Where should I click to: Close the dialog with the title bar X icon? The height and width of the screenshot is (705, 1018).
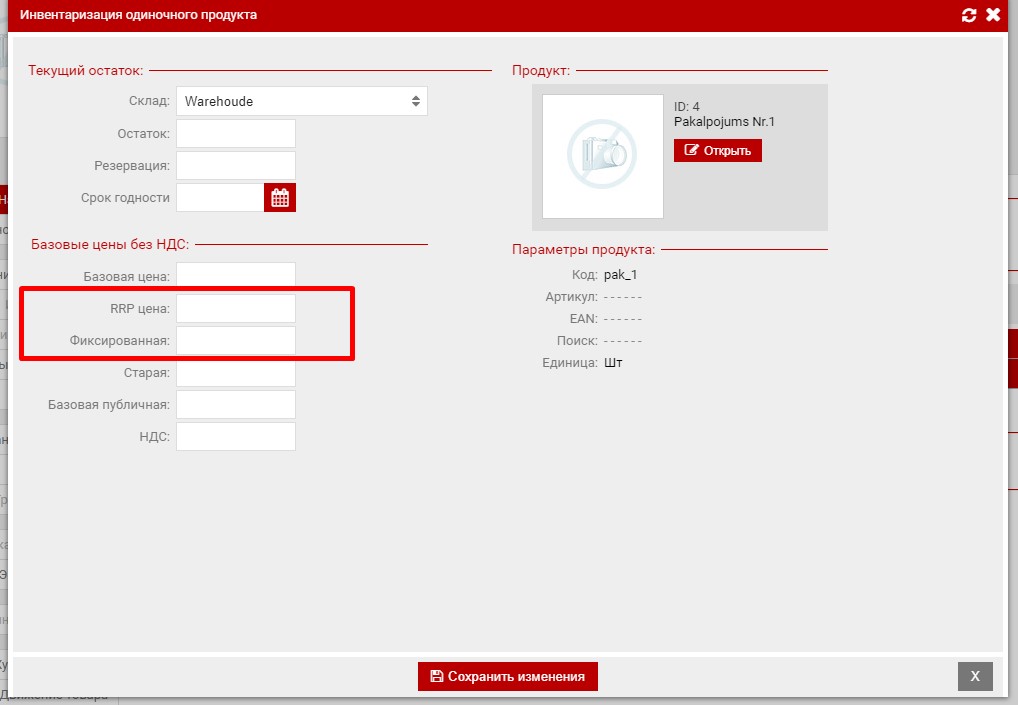tap(993, 15)
